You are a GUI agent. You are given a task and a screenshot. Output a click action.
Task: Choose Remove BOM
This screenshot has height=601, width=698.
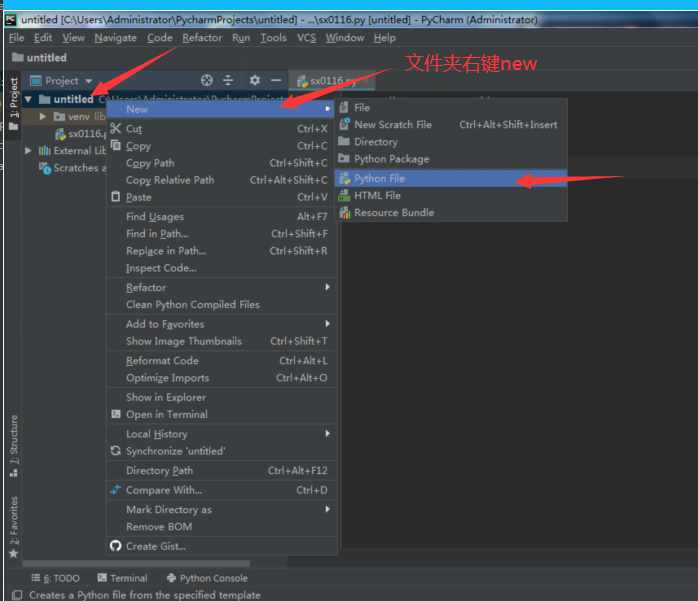(222, 527)
